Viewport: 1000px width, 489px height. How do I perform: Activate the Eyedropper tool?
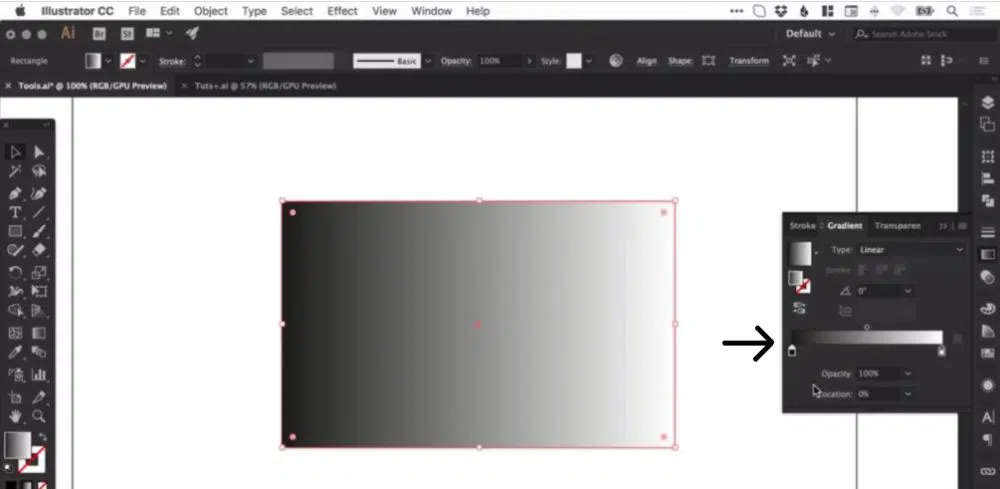tap(16, 352)
